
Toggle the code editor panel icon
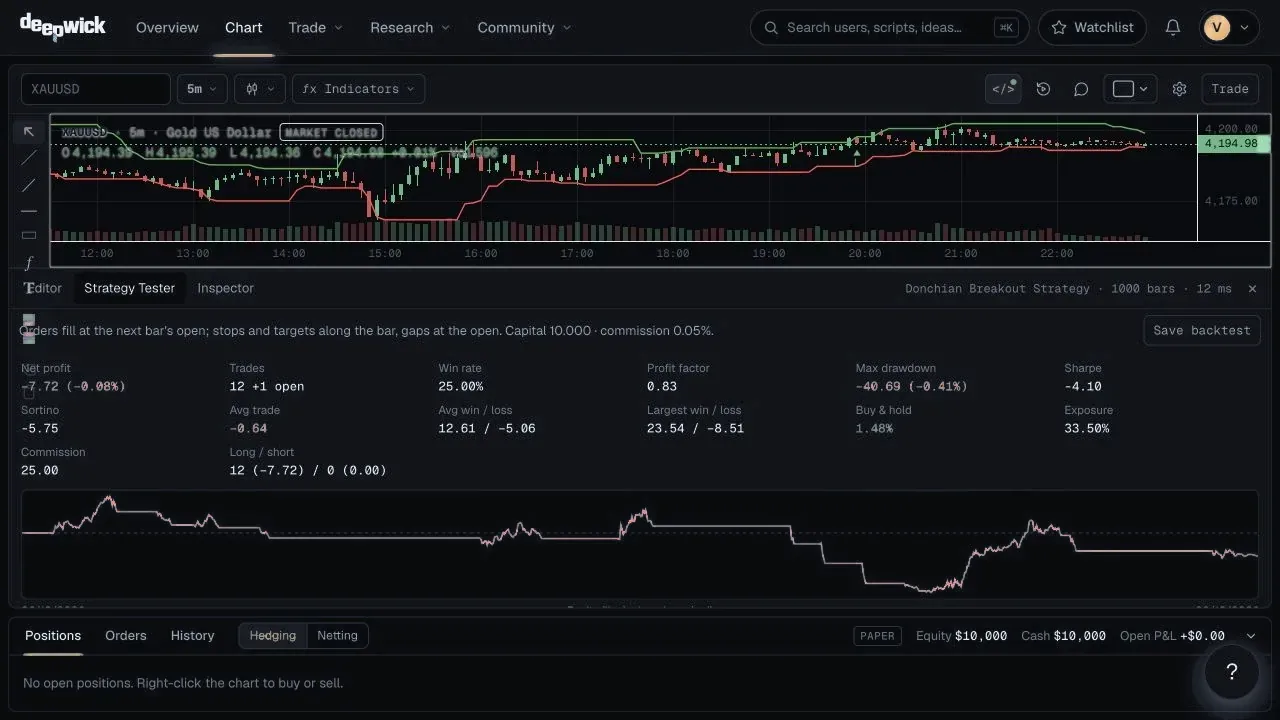coord(1003,89)
